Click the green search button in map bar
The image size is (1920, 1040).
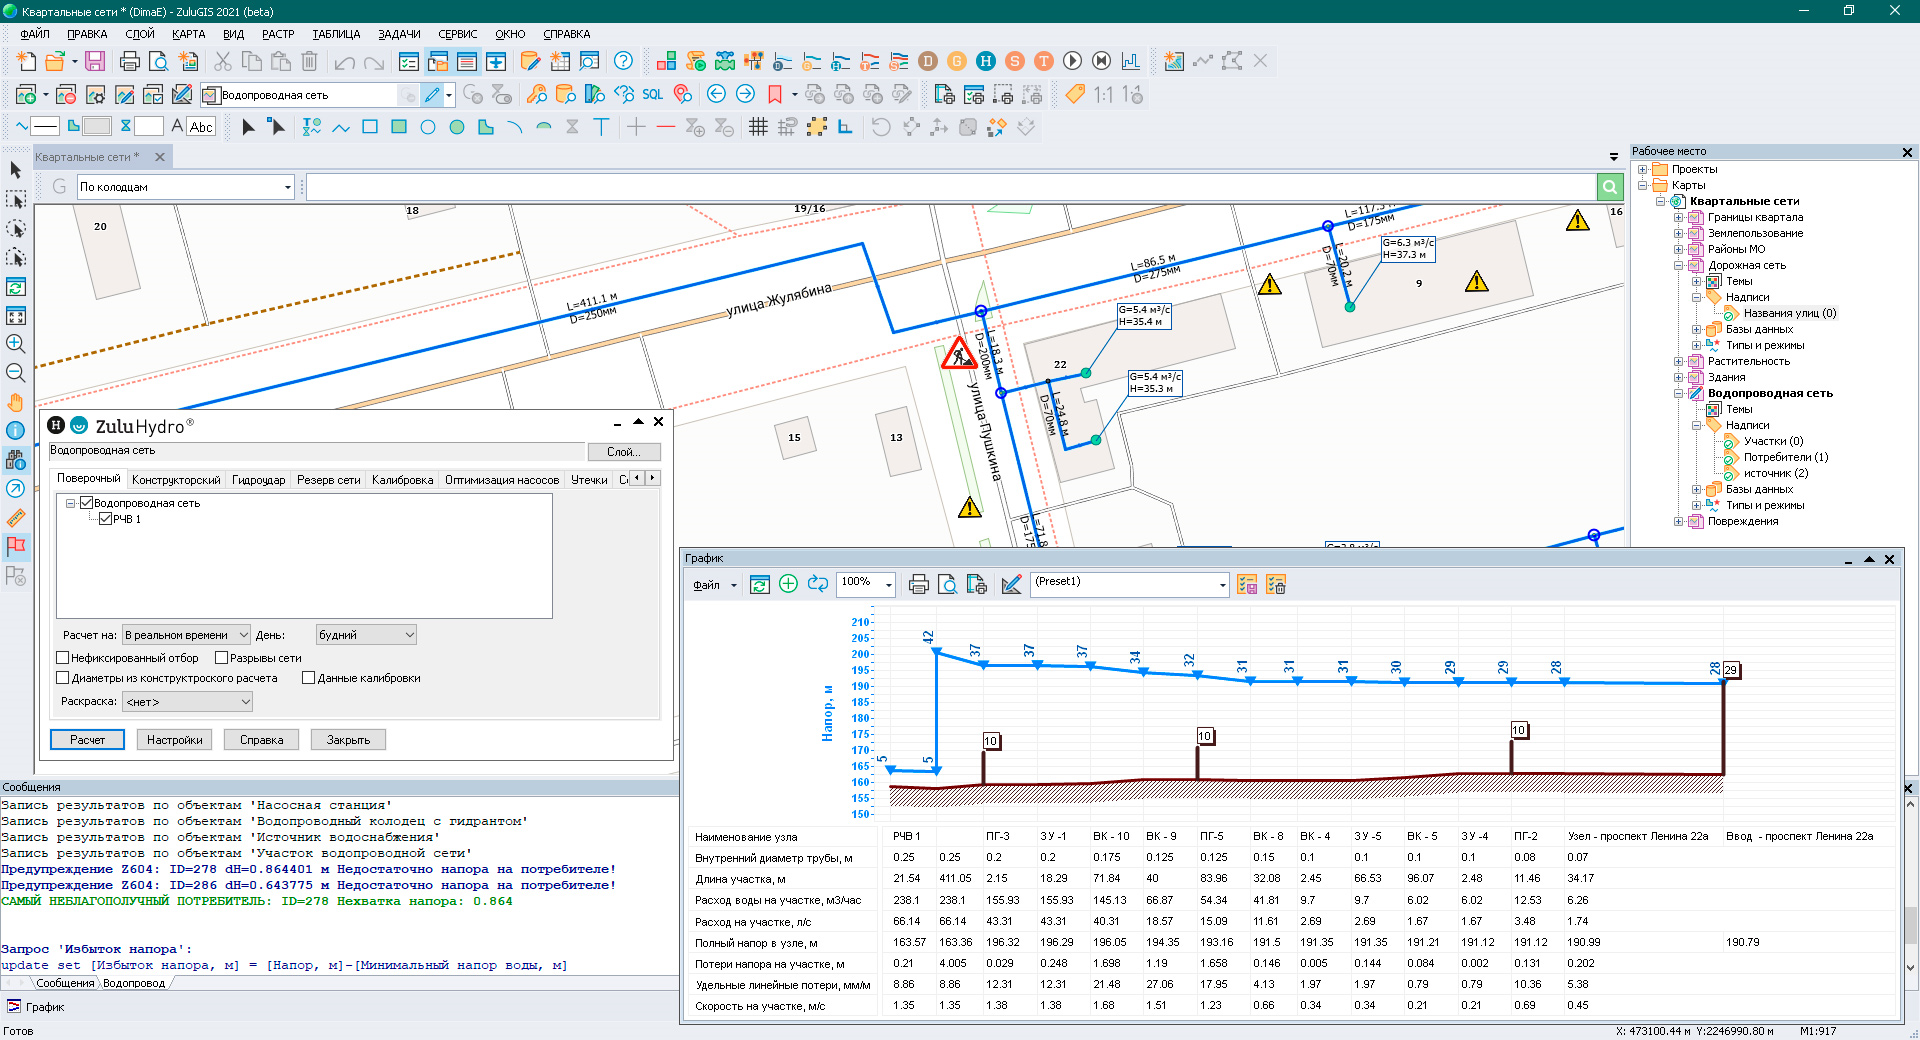point(1609,187)
